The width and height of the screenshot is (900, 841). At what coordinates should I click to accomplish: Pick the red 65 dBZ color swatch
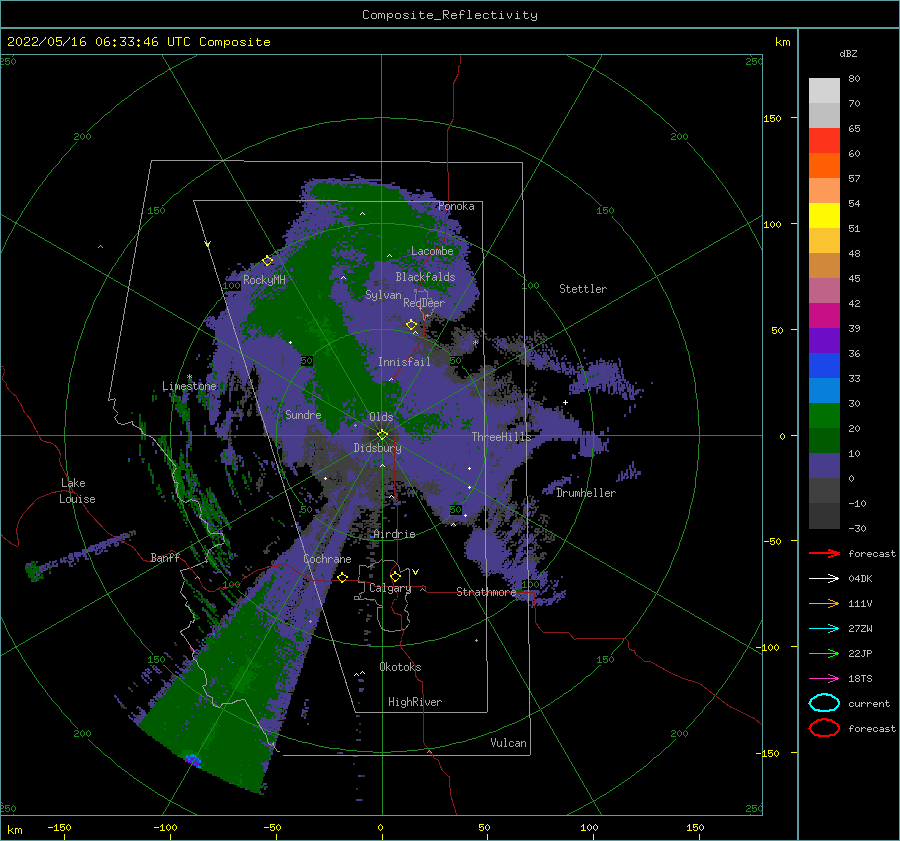pos(824,140)
